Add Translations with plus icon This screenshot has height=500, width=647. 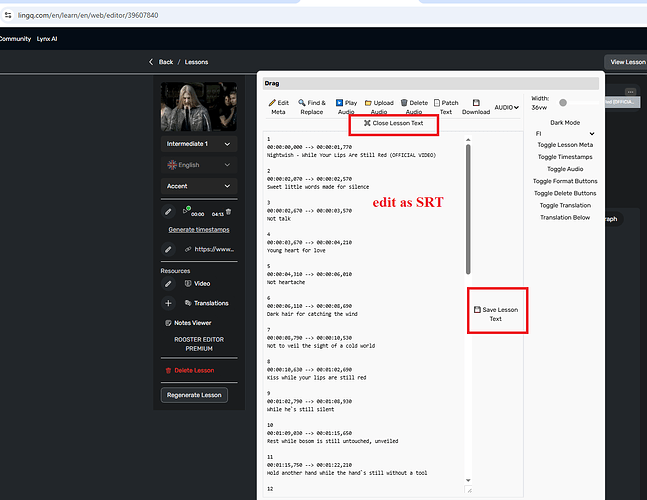point(168,303)
